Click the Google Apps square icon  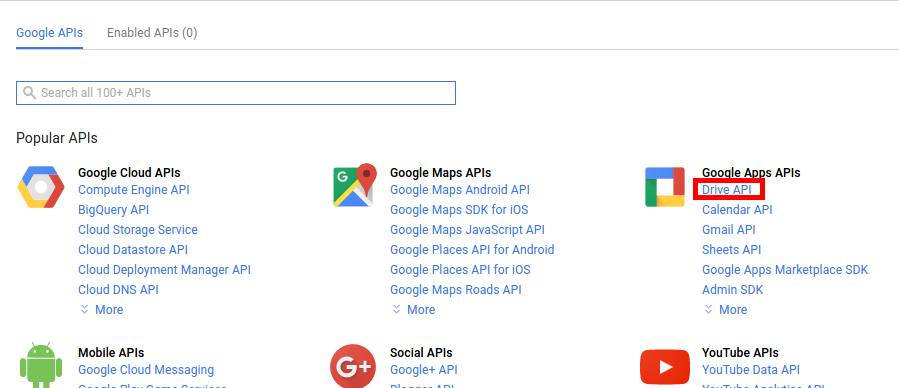pyautogui.click(x=665, y=187)
